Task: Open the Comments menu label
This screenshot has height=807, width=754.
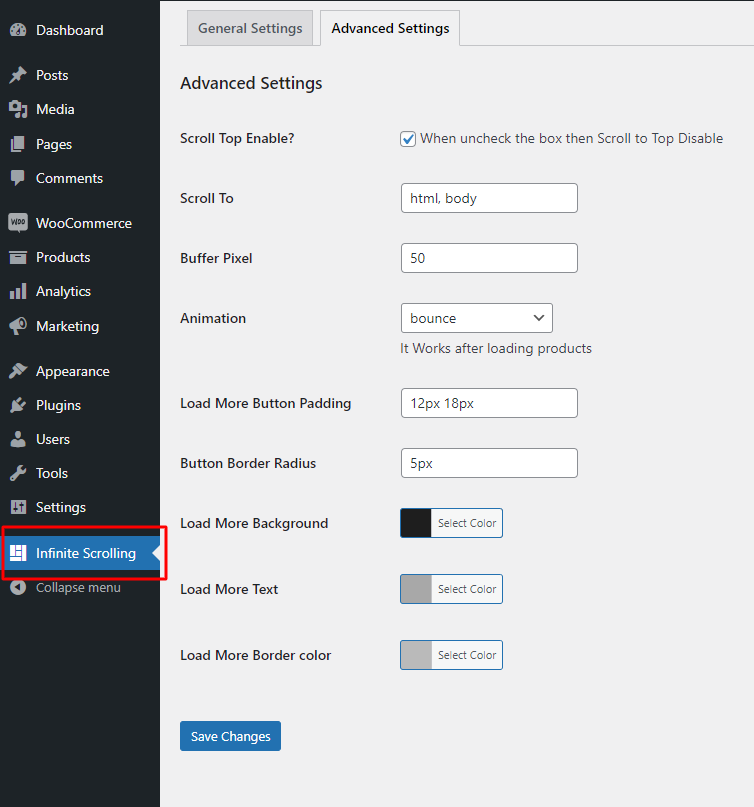Action: coord(69,178)
